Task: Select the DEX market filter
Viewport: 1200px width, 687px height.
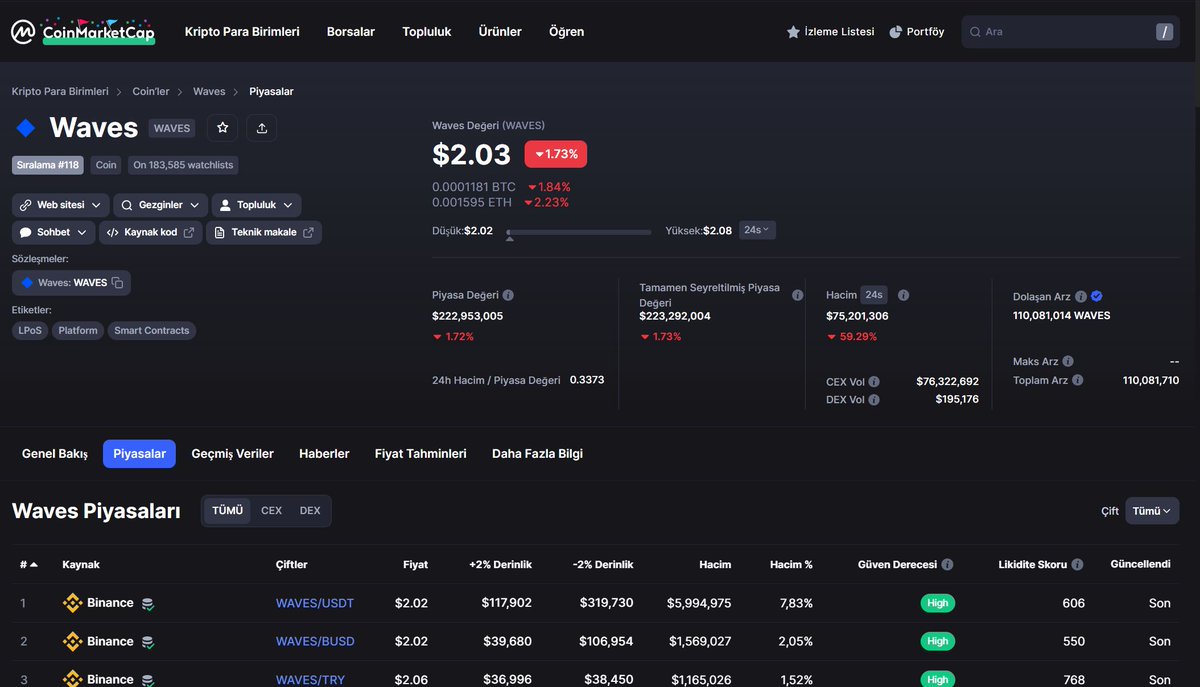Action: point(310,510)
